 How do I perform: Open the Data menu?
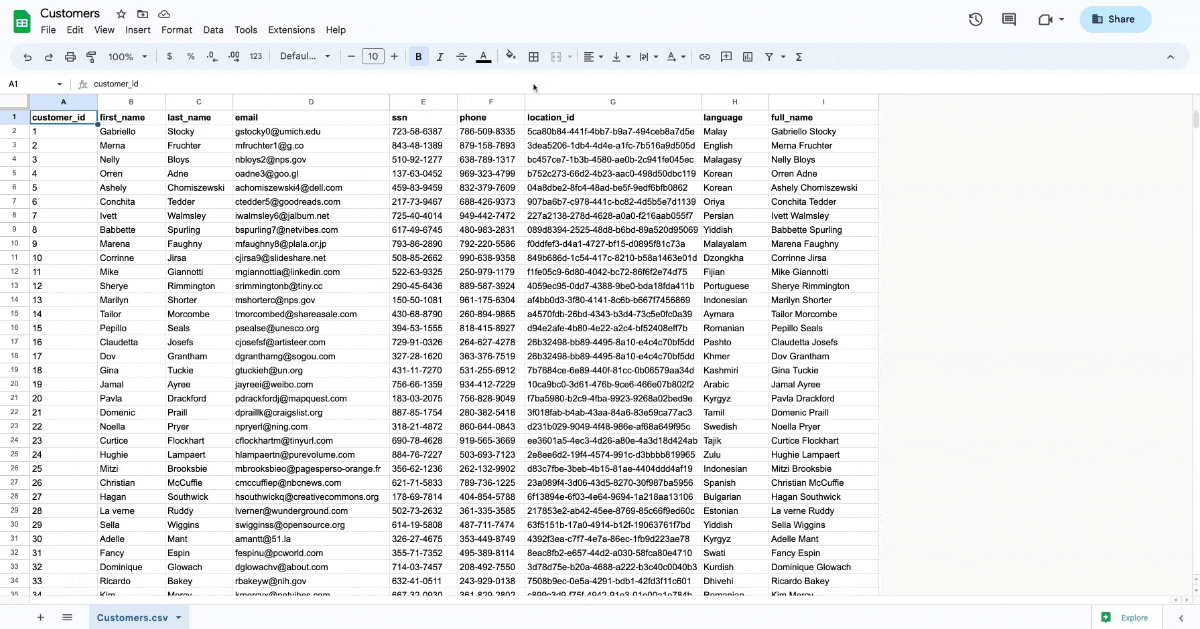[x=213, y=30]
